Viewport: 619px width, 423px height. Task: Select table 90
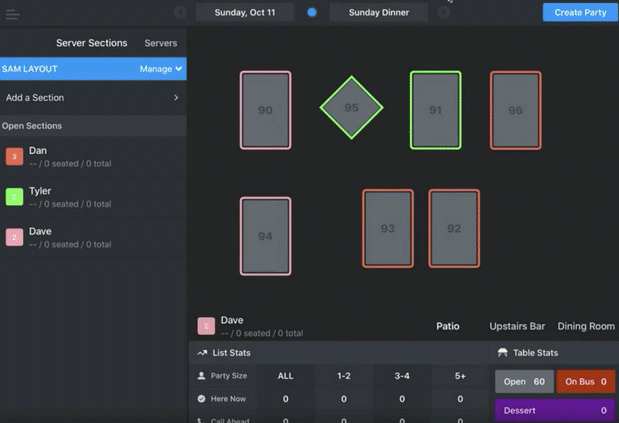[x=265, y=110]
